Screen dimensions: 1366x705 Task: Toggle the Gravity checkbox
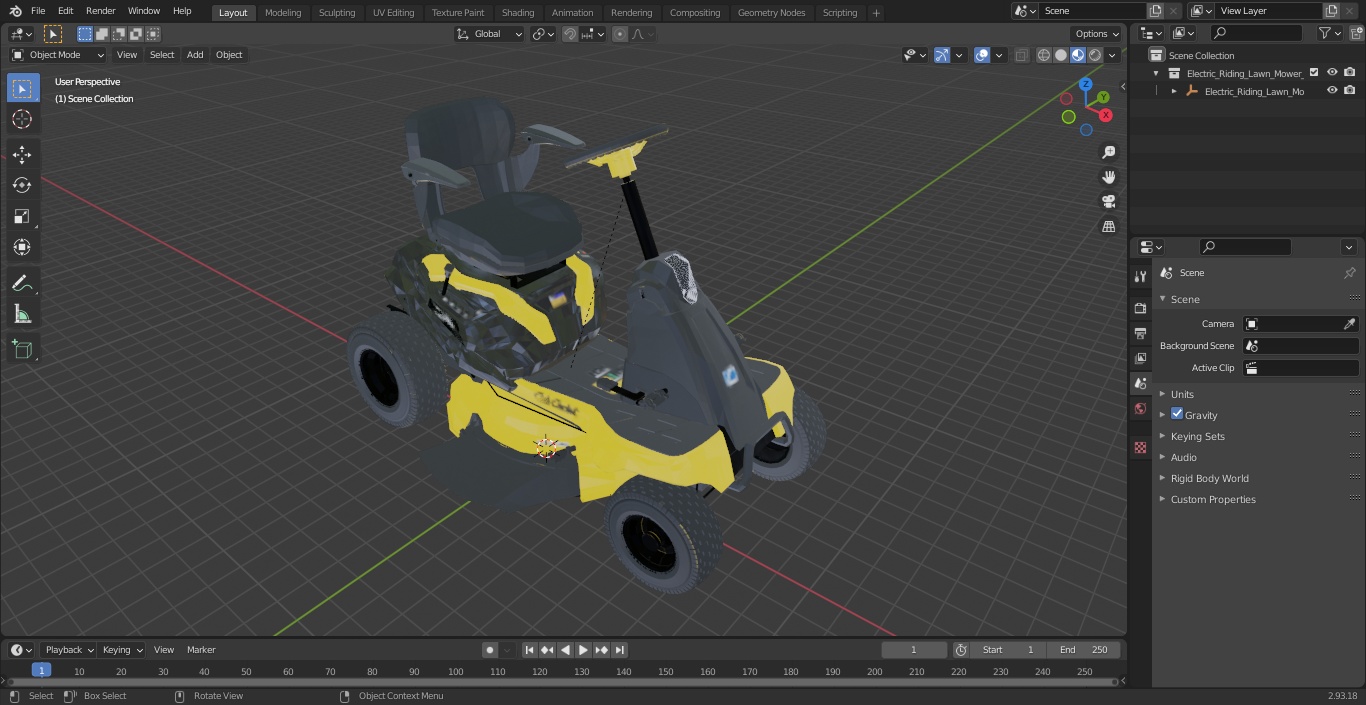pyautogui.click(x=1177, y=414)
